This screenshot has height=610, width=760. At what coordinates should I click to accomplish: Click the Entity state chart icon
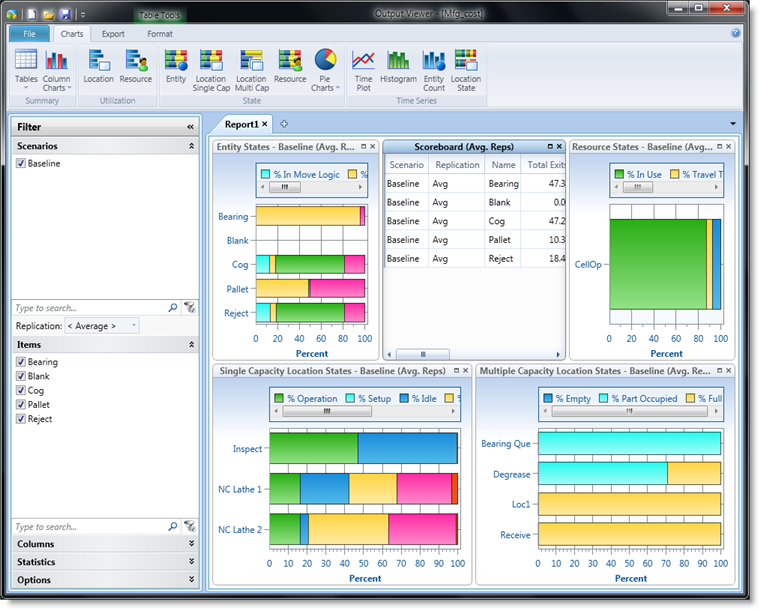pos(176,67)
